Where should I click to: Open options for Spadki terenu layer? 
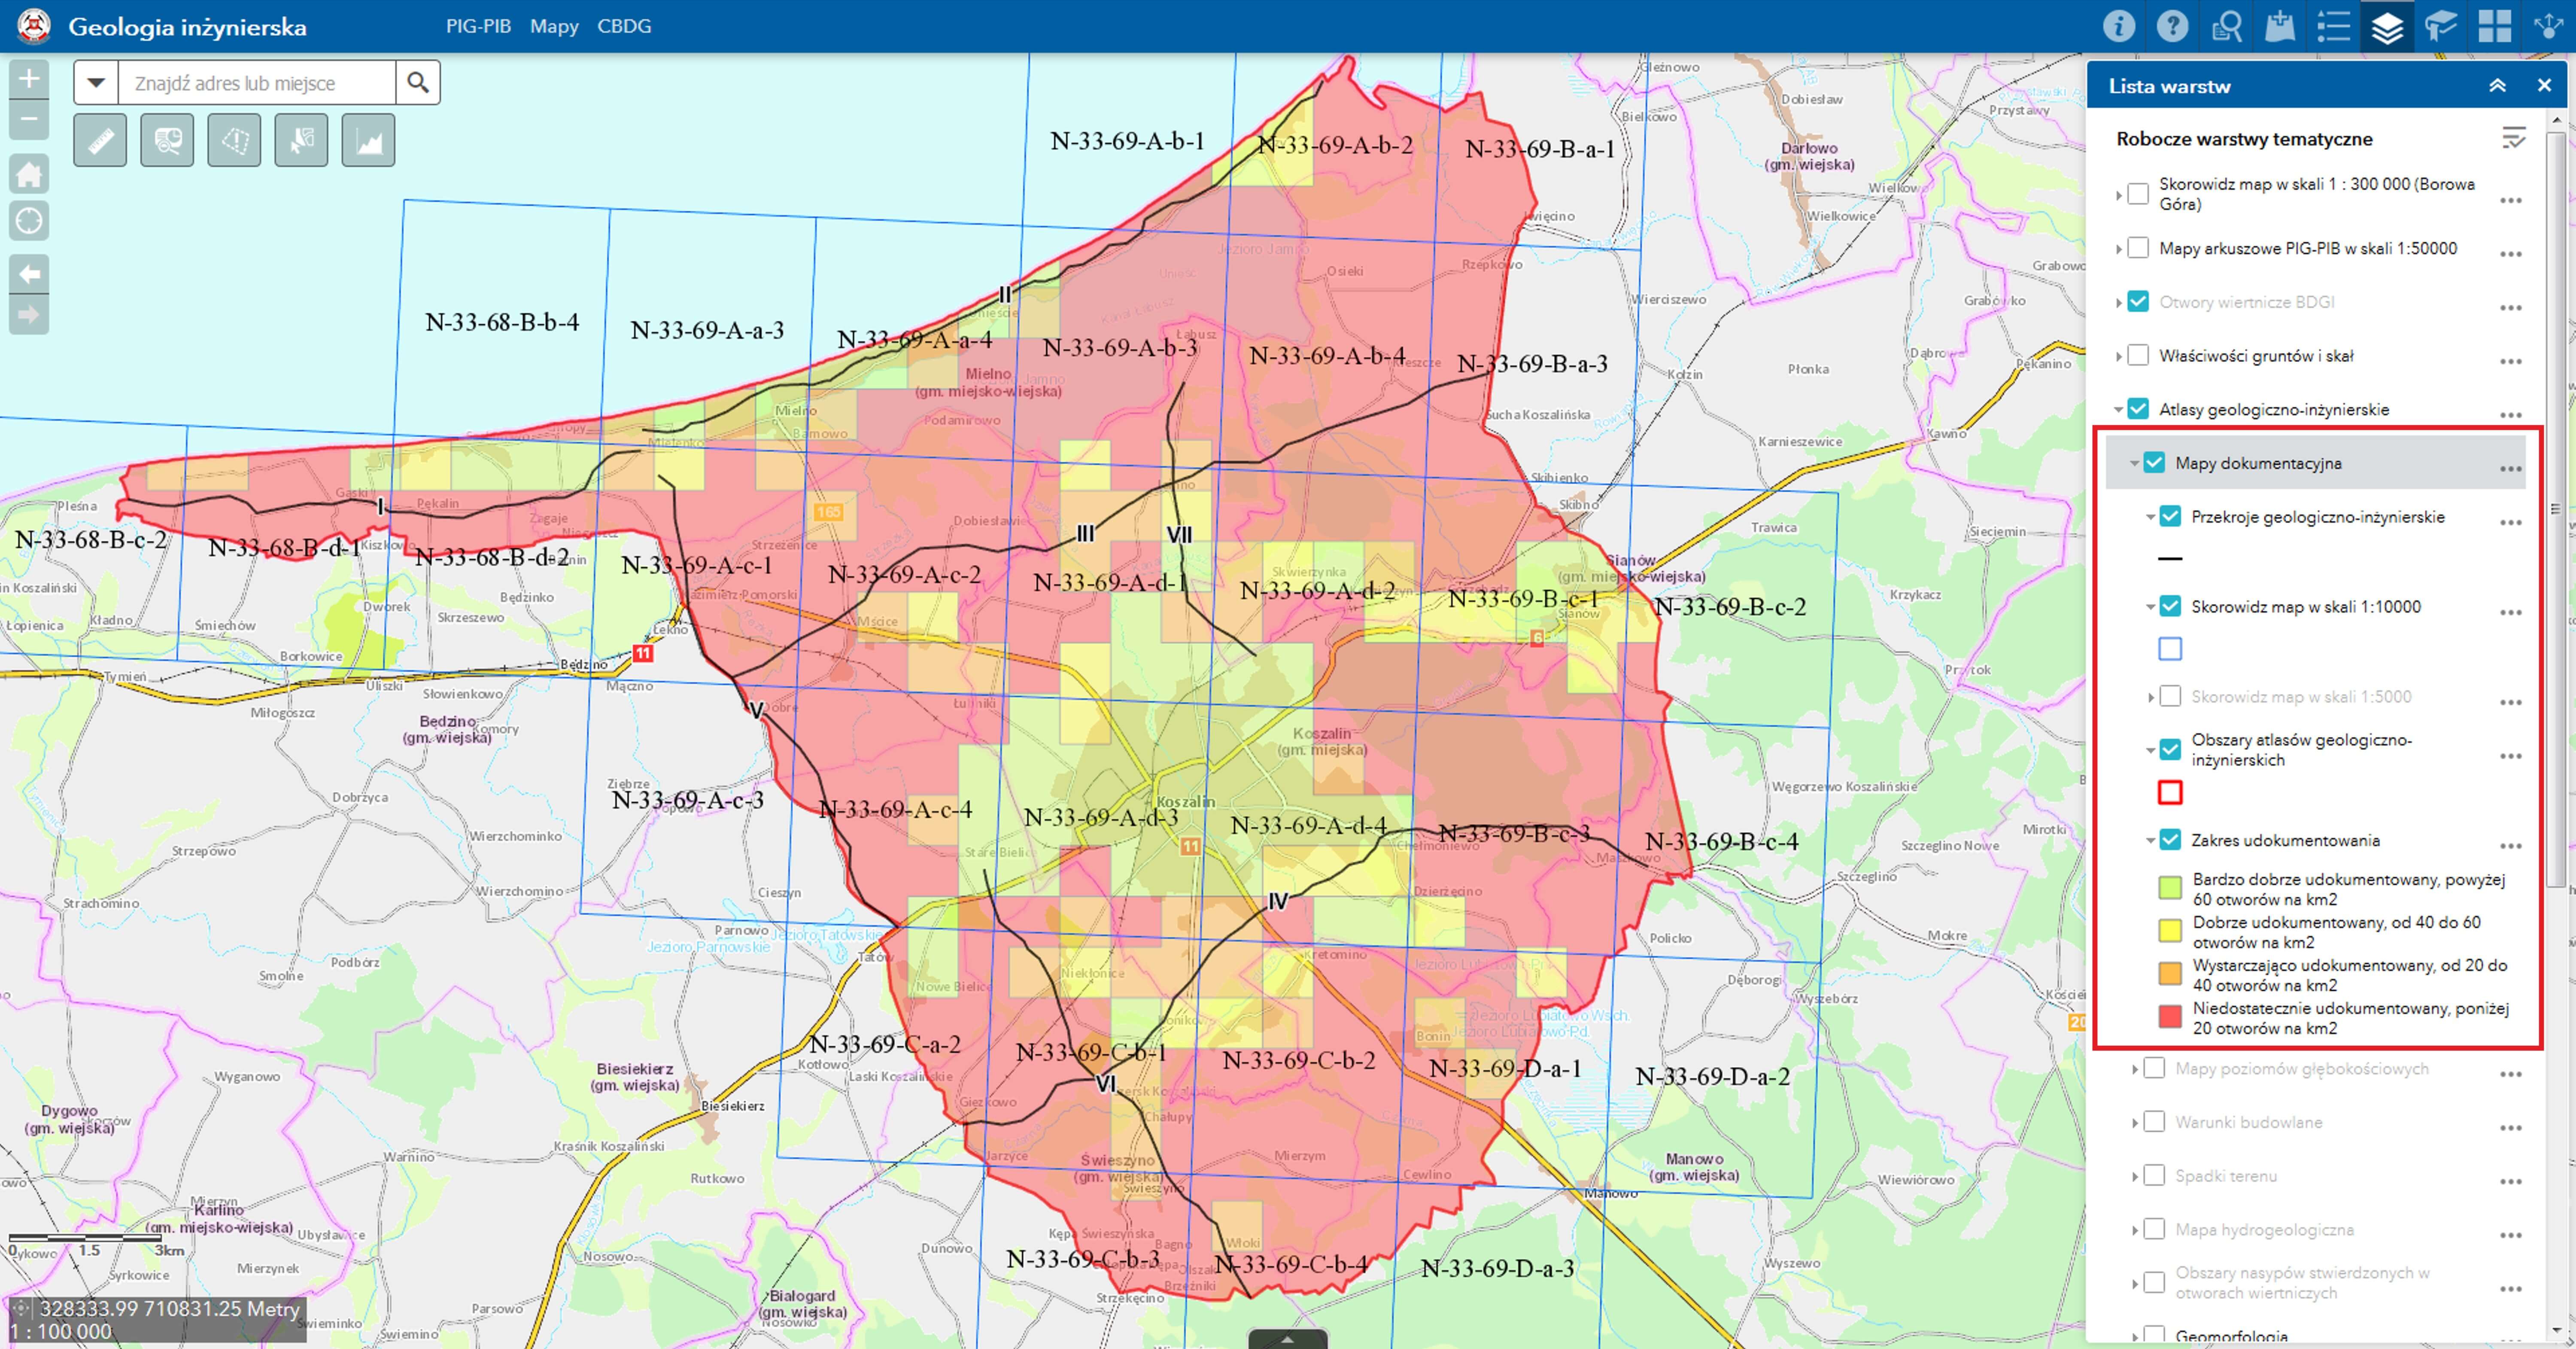click(2511, 1181)
